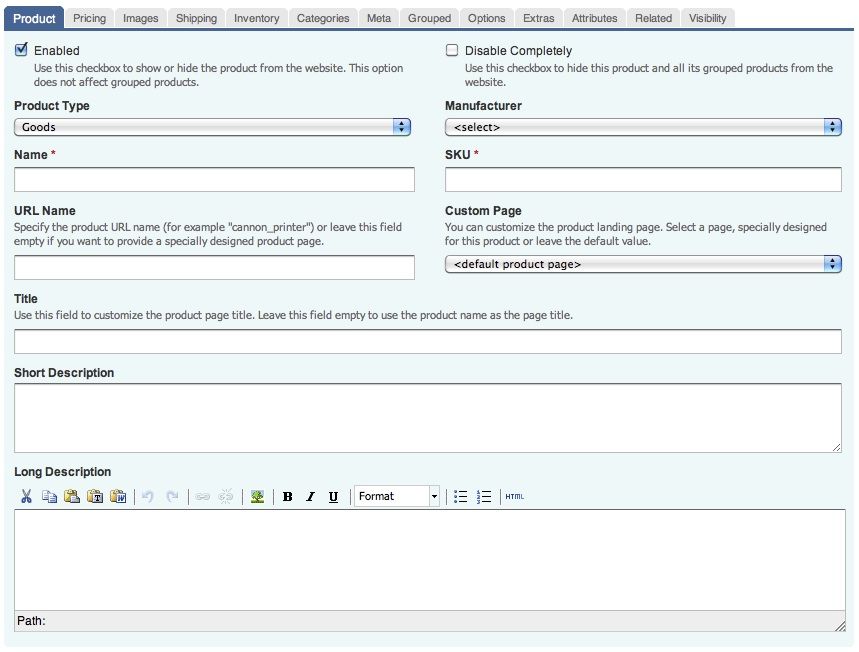
Task: Click the Undo button in the editor toolbar
Action: click(x=147, y=496)
